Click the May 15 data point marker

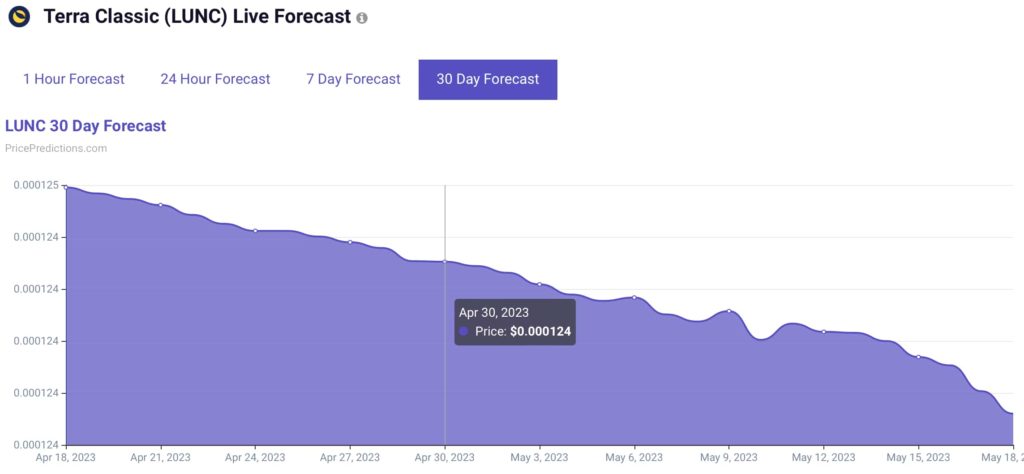coord(918,357)
